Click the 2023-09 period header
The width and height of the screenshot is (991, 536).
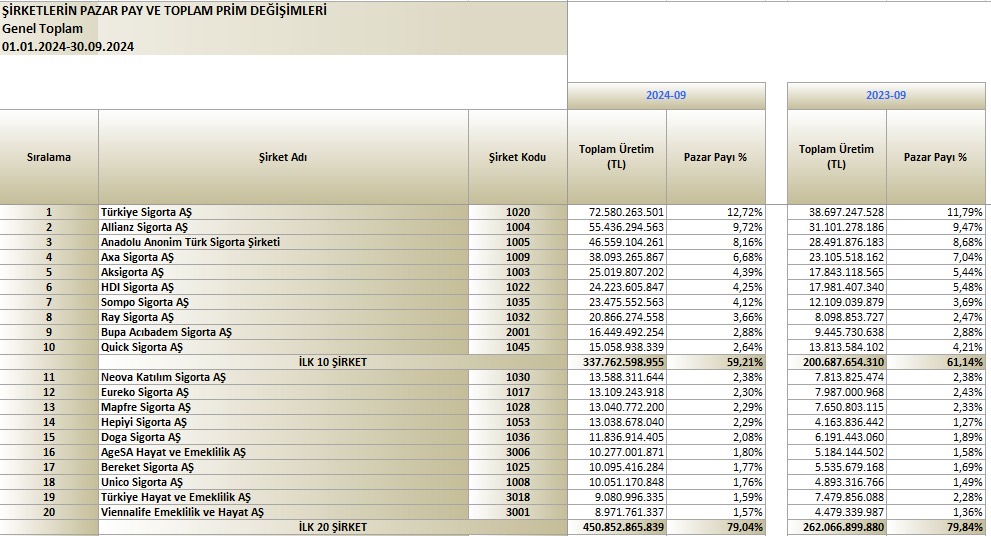tap(886, 95)
